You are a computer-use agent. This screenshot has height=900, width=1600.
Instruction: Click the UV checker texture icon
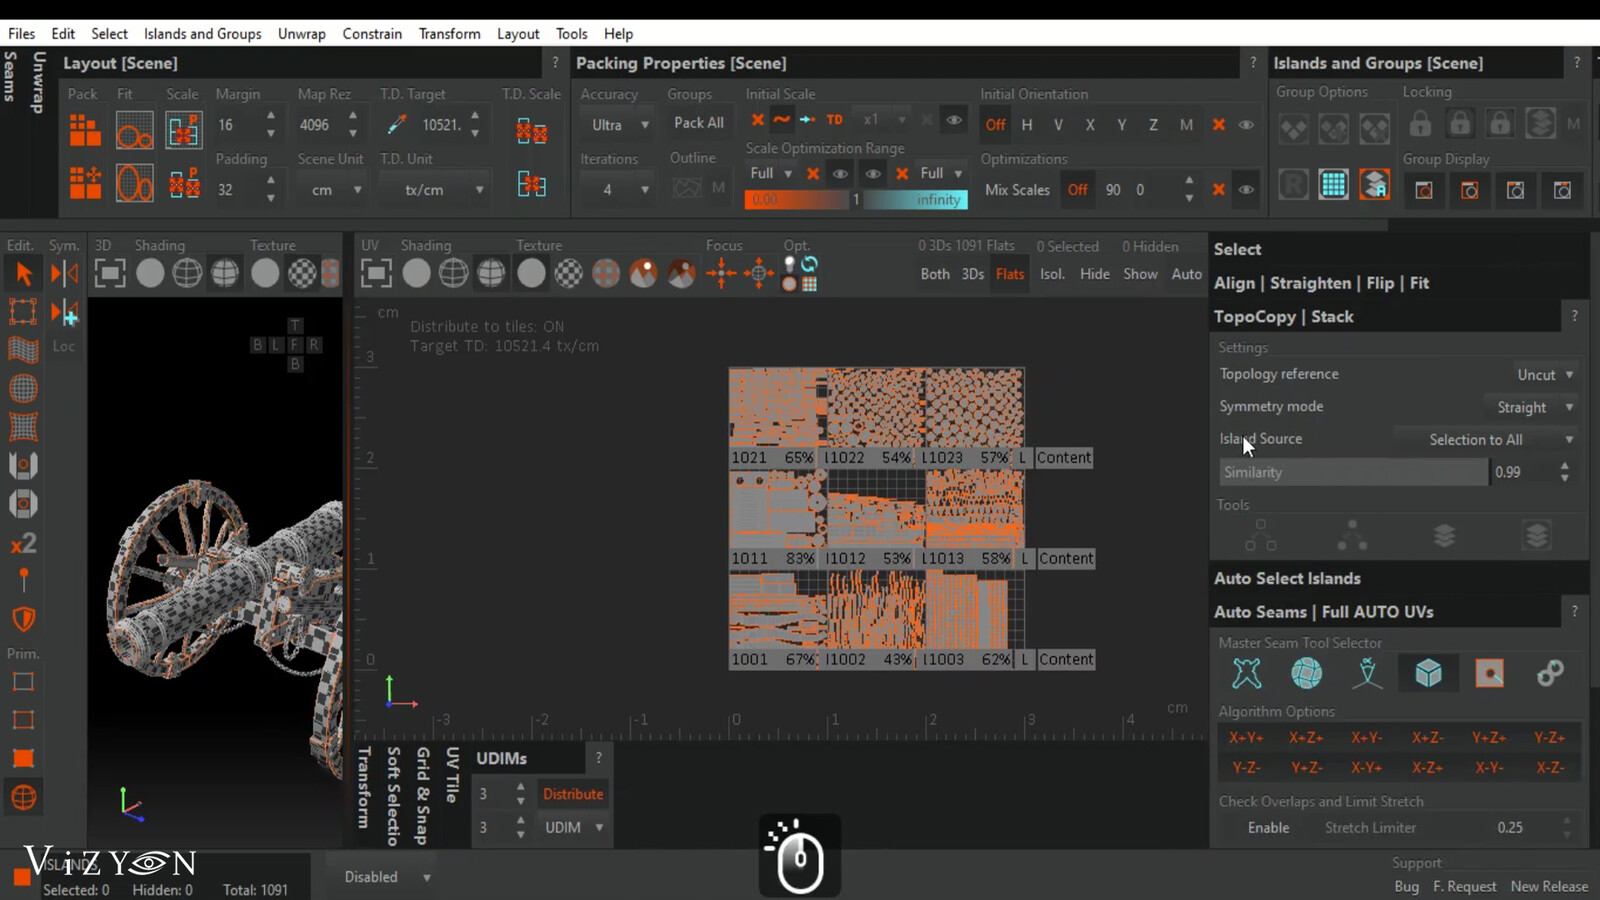[x=568, y=273]
